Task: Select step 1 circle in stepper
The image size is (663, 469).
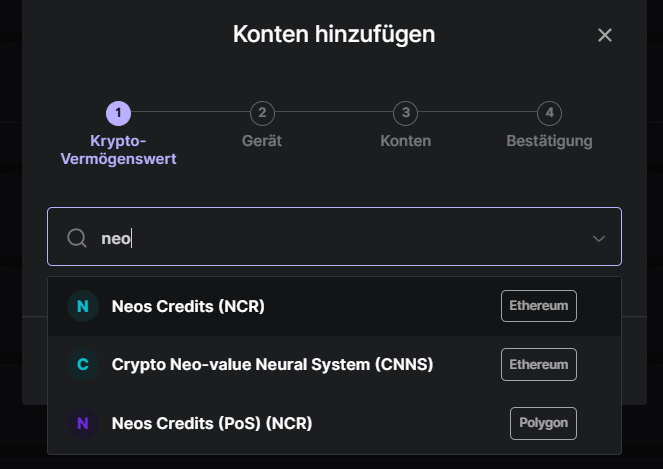Action: point(118,113)
